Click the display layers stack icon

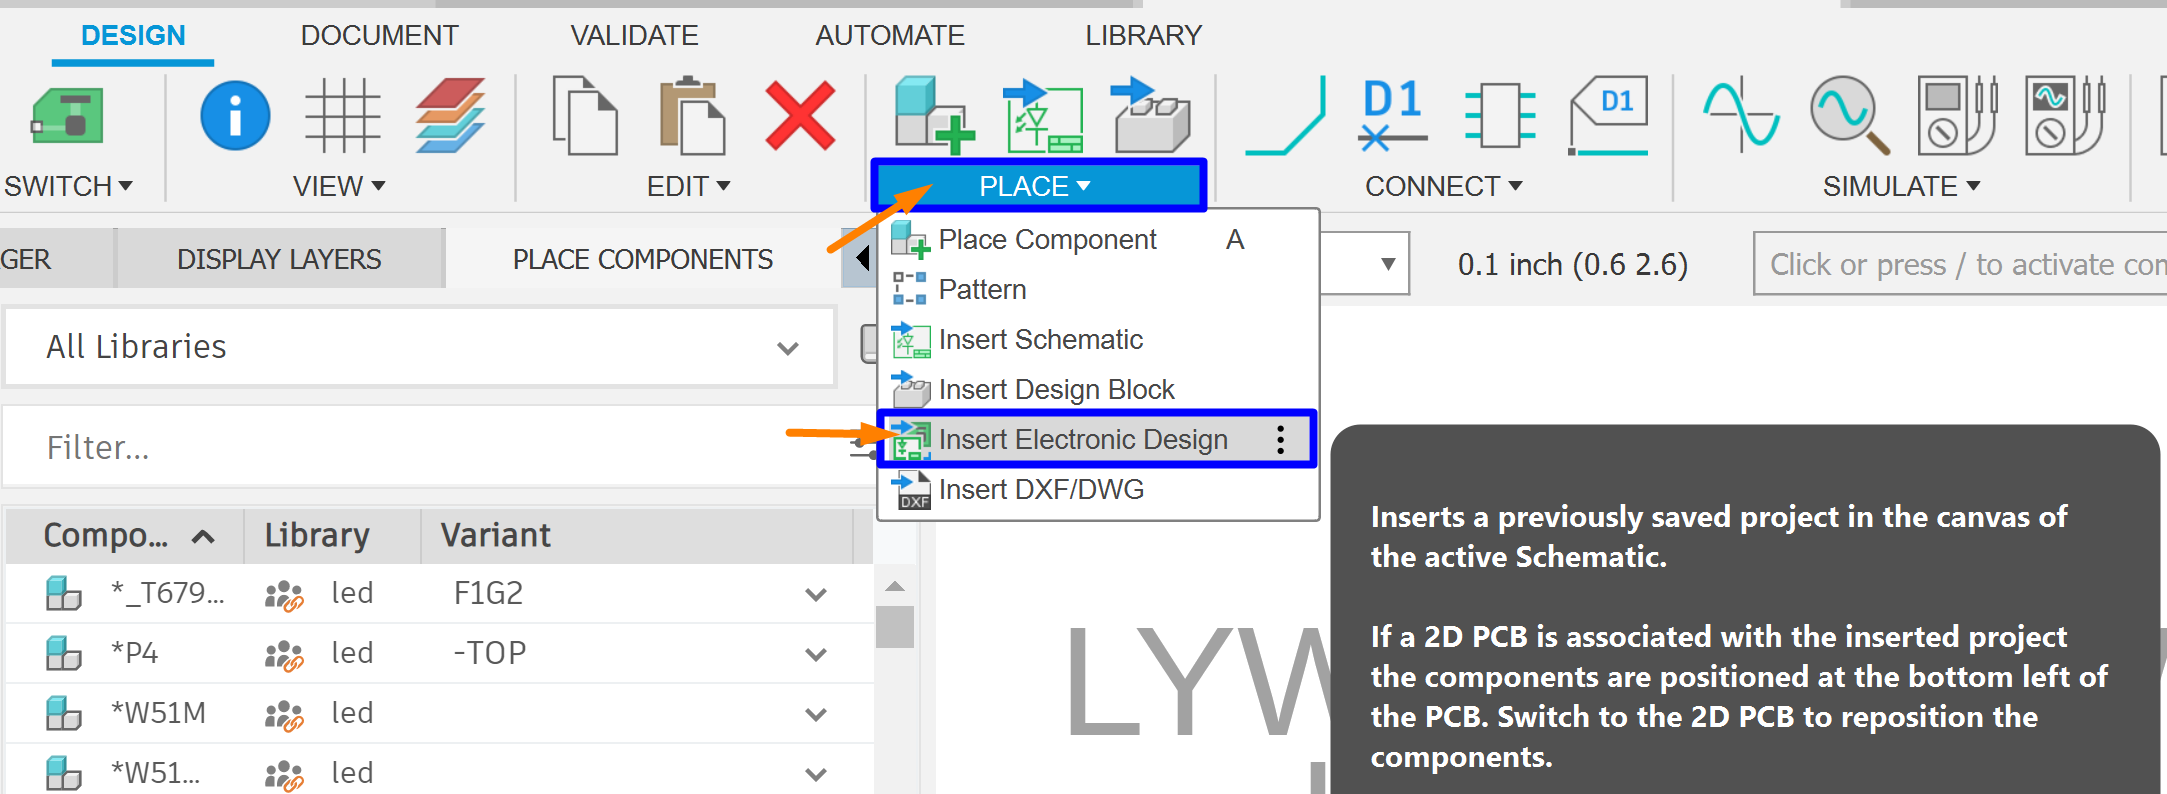pos(452,115)
